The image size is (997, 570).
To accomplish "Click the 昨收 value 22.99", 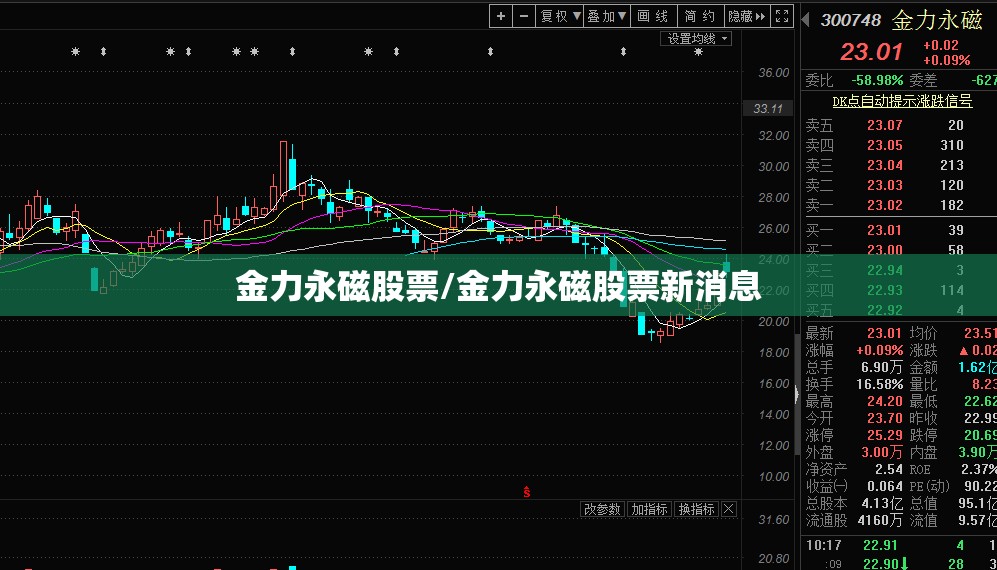I will tap(980, 418).
